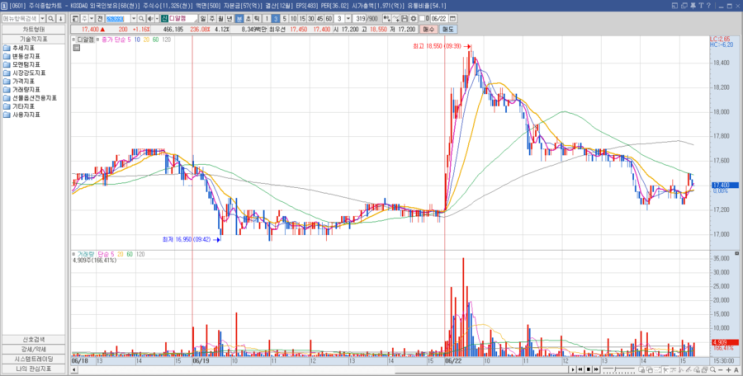Click the 319/900 candle count field
Image resolution: width=743 pixels, height=376 pixels.
click(x=366, y=18)
